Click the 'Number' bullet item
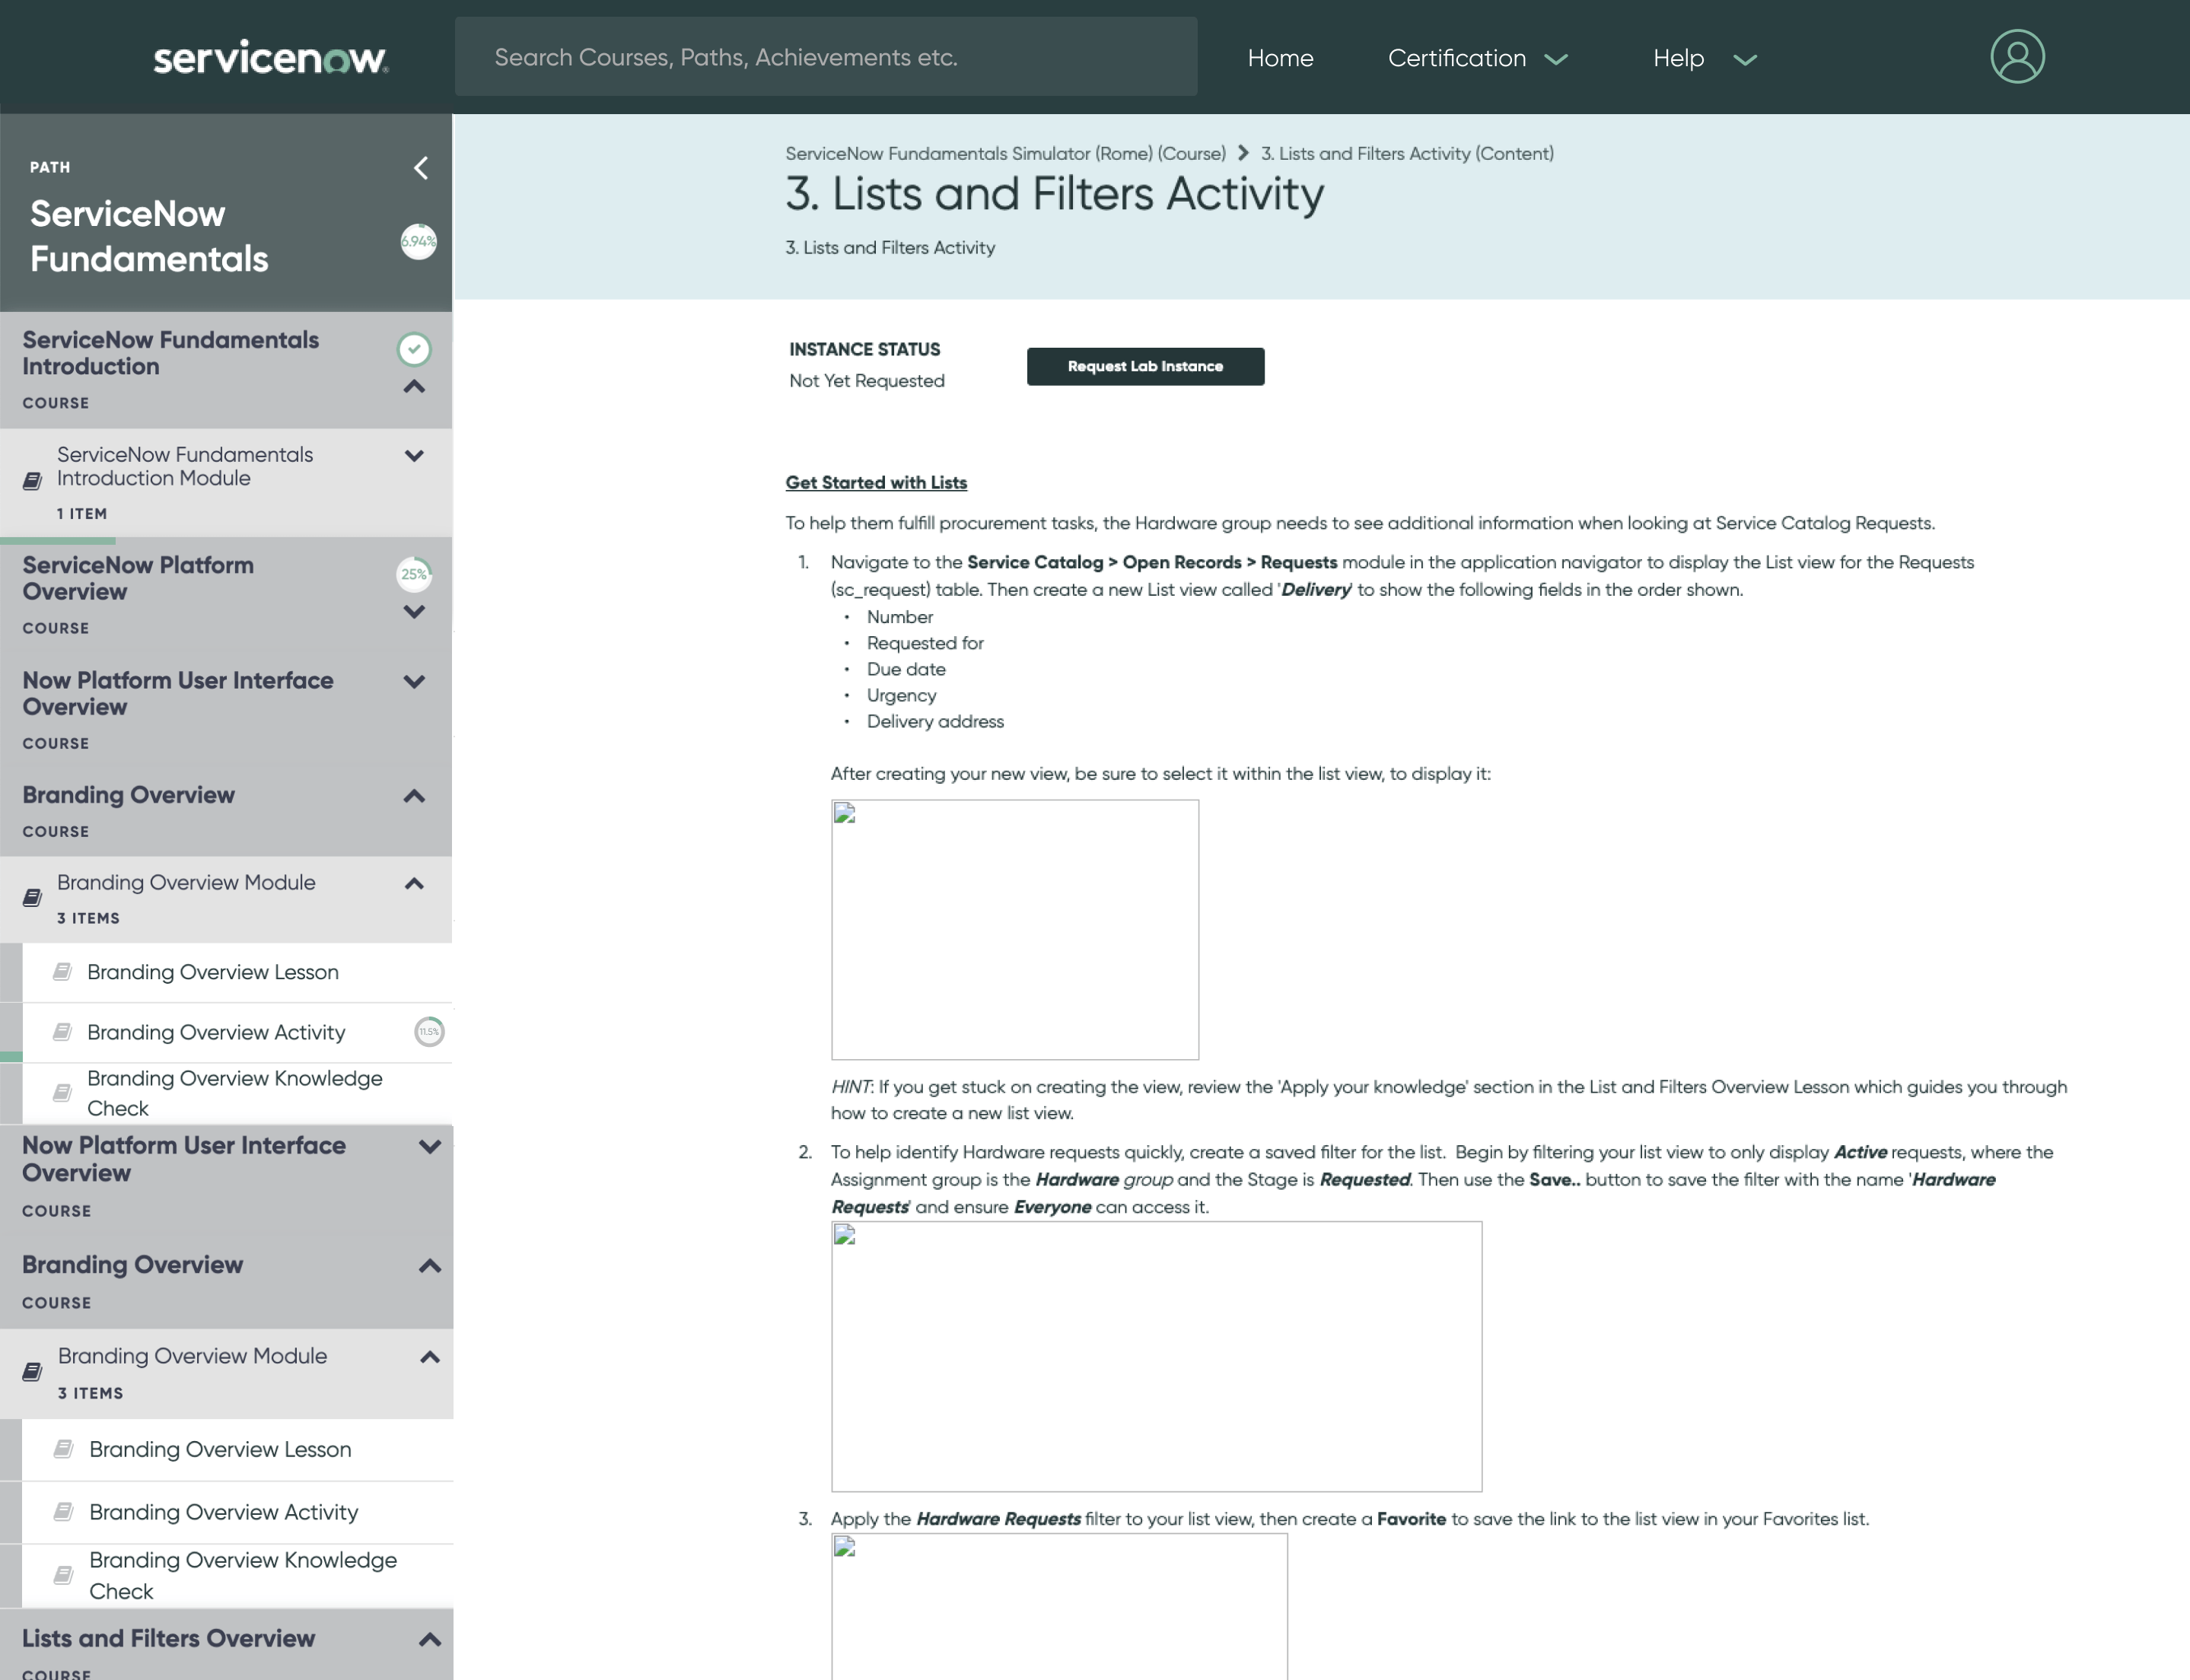The width and height of the screenshot is (2190, 1680). (900, 617)
